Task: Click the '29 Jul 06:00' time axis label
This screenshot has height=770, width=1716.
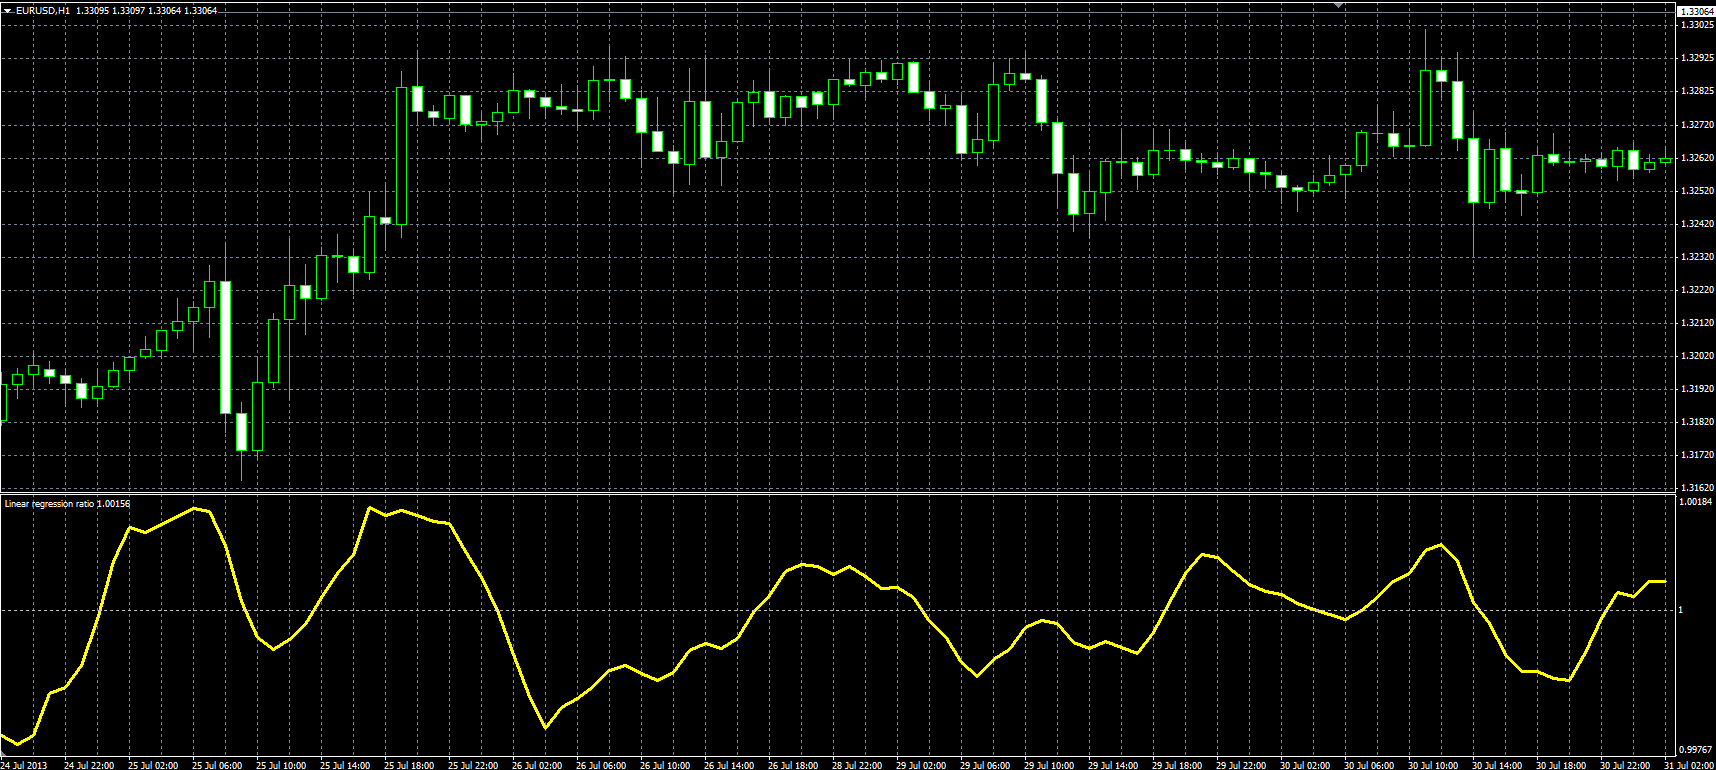Action: coord(985,765)
